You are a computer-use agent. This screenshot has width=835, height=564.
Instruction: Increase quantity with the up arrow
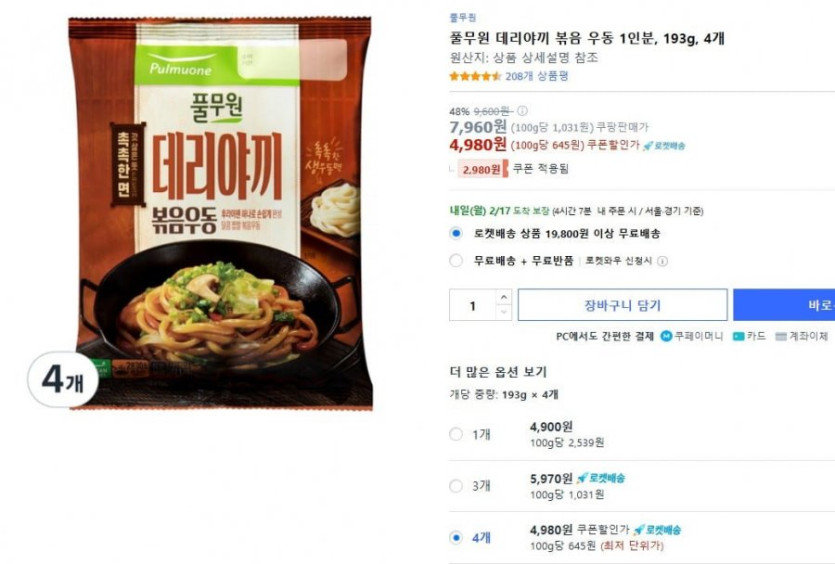pyautogui.click(x=504, y=297)
